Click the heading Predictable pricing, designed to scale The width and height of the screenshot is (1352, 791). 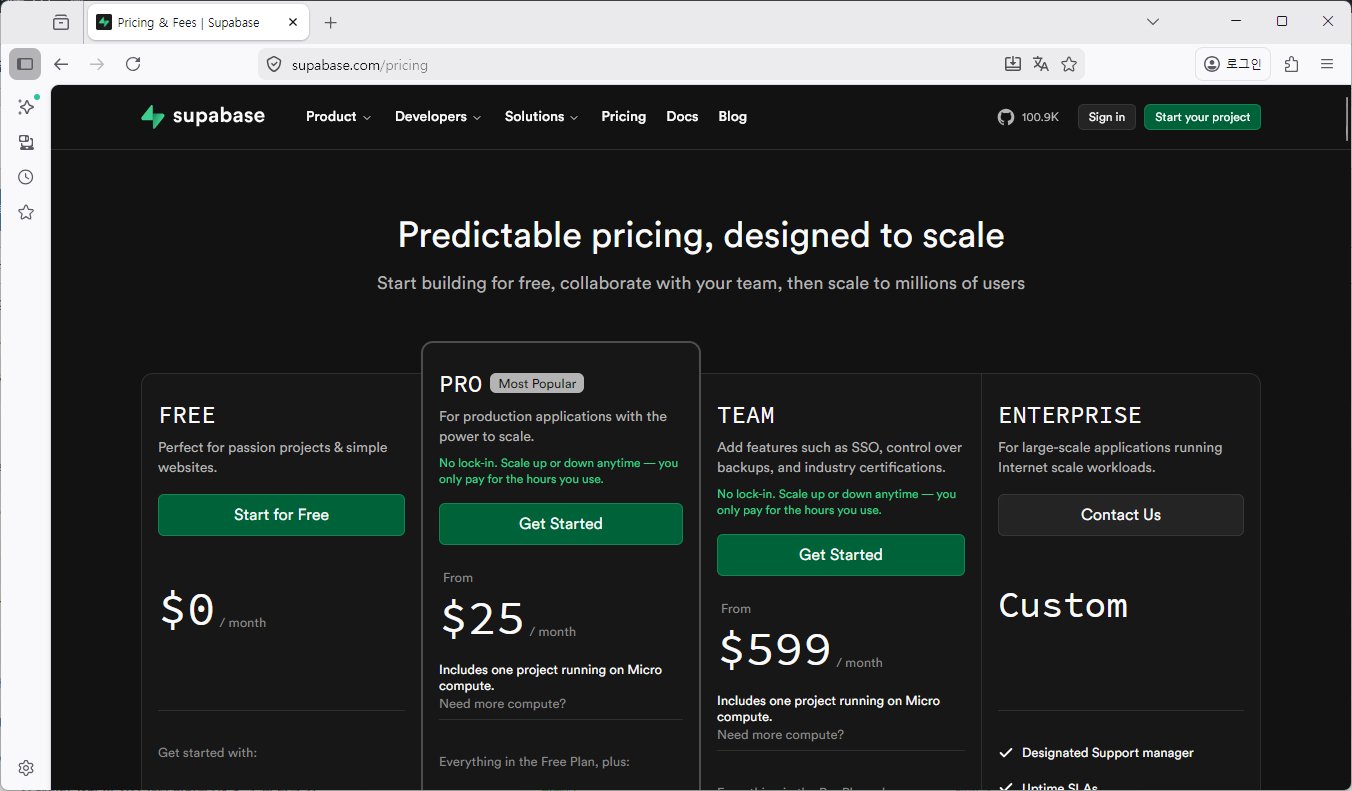701,235
